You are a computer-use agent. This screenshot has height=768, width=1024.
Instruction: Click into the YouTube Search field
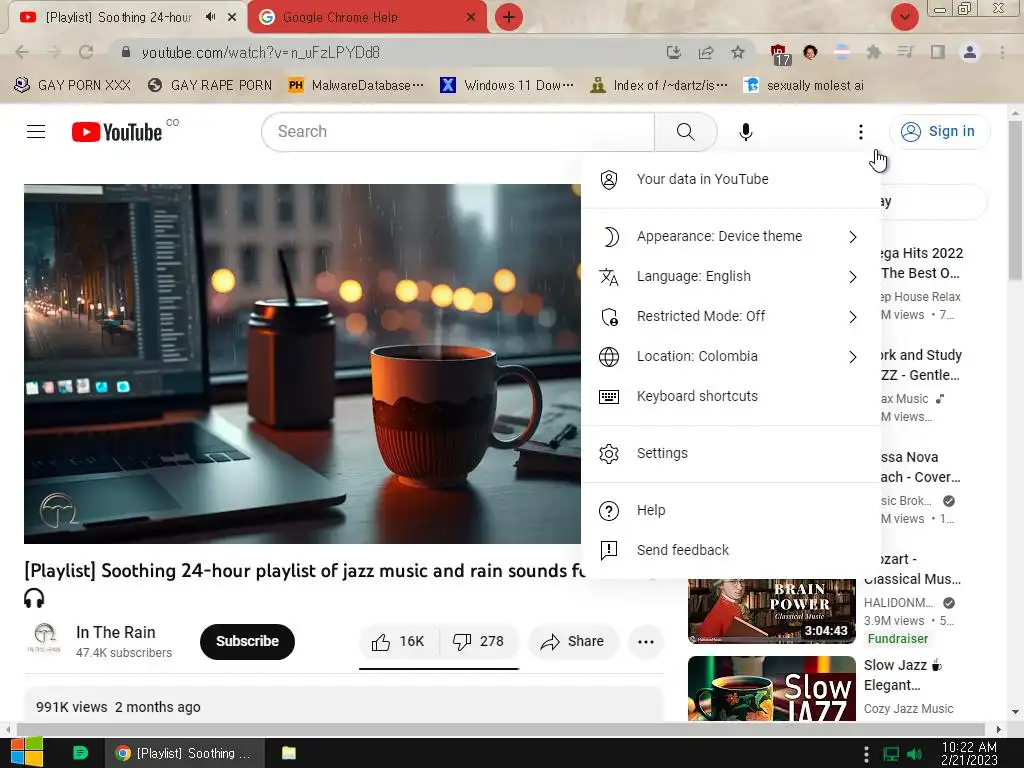coord(458,132)
